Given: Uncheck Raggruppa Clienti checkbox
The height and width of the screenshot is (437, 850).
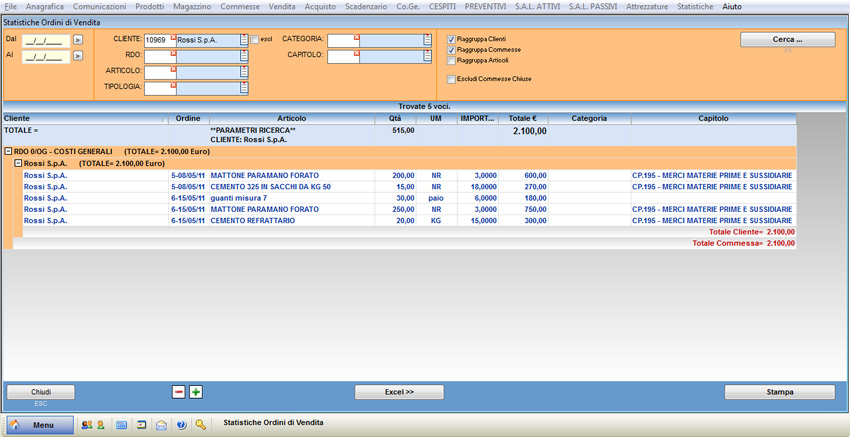Looking at the screenshot, I should (452, 40).
